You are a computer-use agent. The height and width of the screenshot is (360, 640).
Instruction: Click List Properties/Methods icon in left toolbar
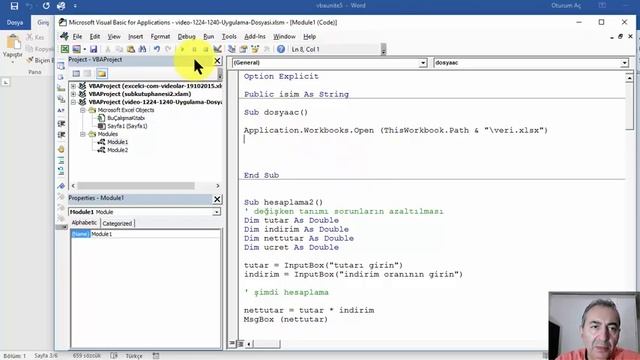(x=61, y=66)
